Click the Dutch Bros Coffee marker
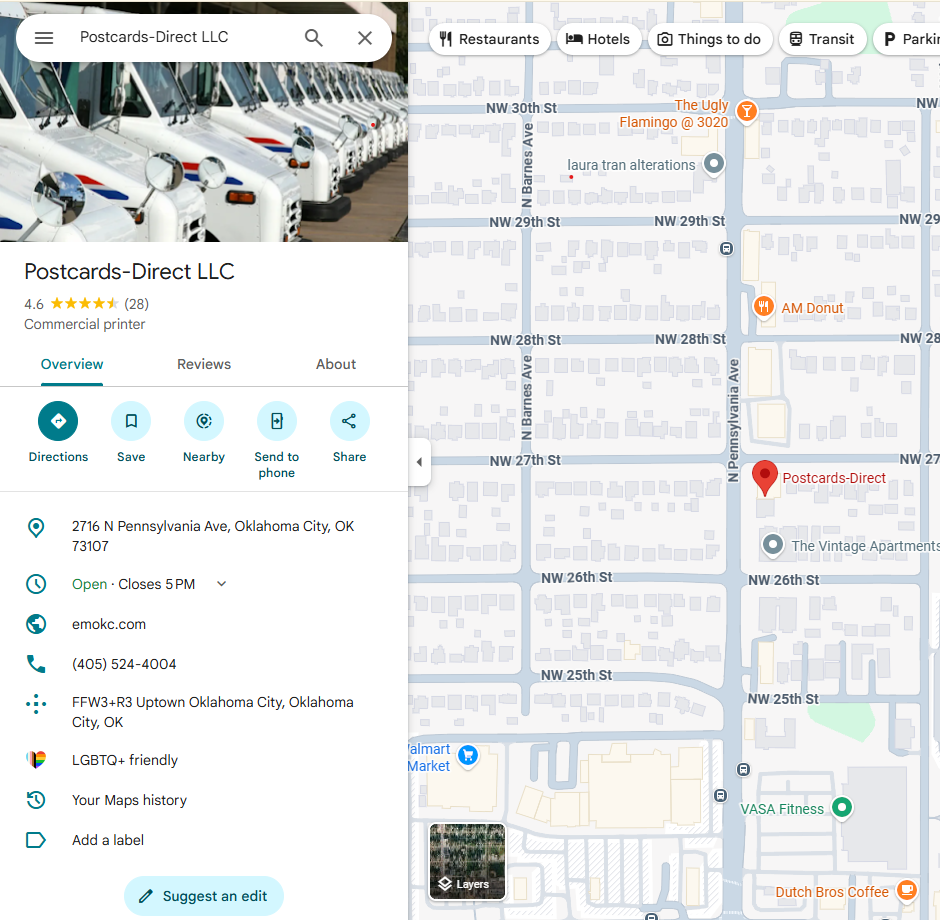 click(907, 889)
